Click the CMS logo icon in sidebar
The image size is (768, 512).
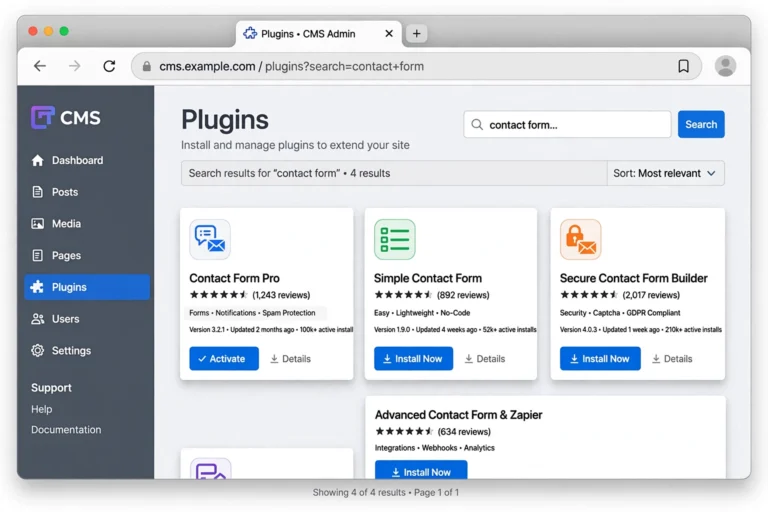42,117
